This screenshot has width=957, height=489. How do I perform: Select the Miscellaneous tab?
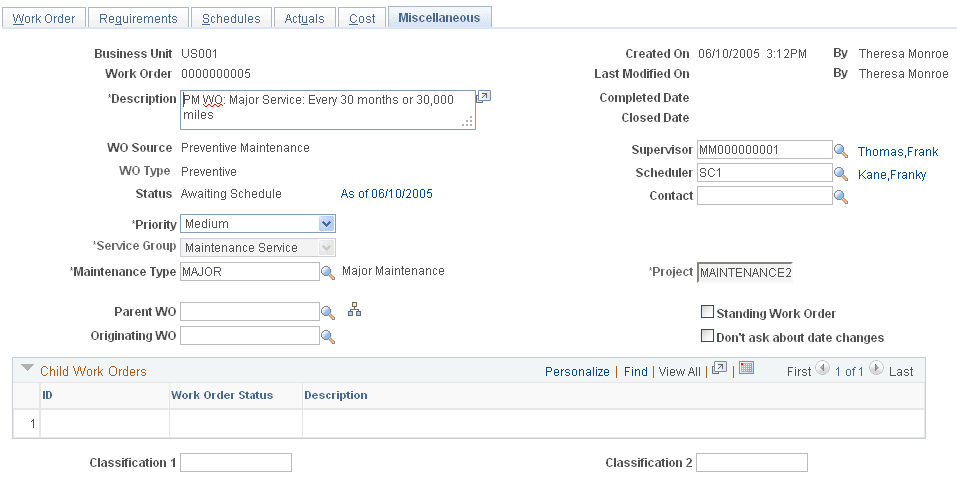pyautogui.click(x=439, y=18)
